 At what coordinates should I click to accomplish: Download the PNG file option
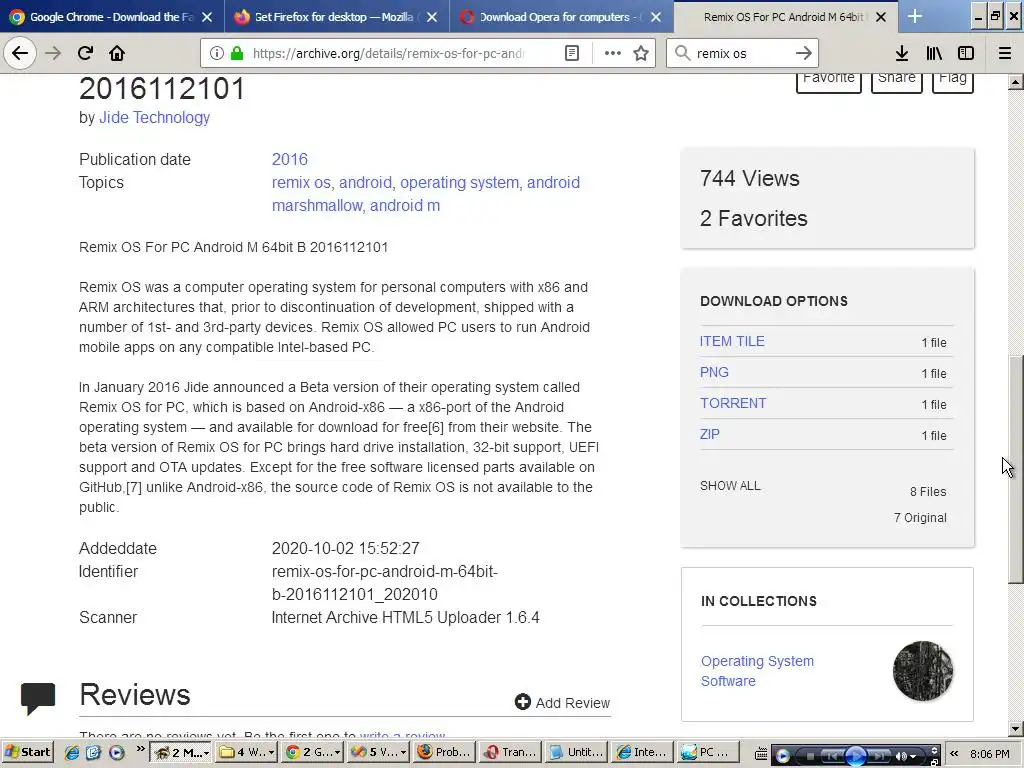[714, 372]
